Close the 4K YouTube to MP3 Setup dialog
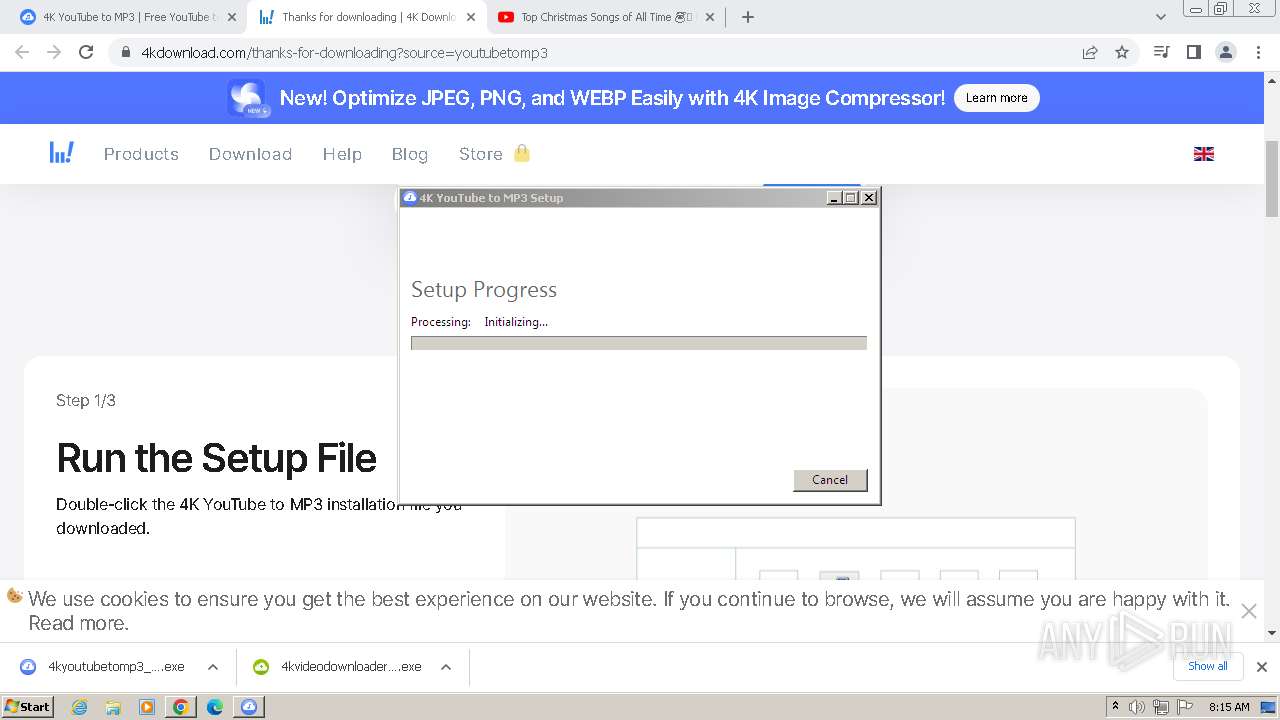The width and height of the screenshot is (1280, 720). click(x=869, y=198)
